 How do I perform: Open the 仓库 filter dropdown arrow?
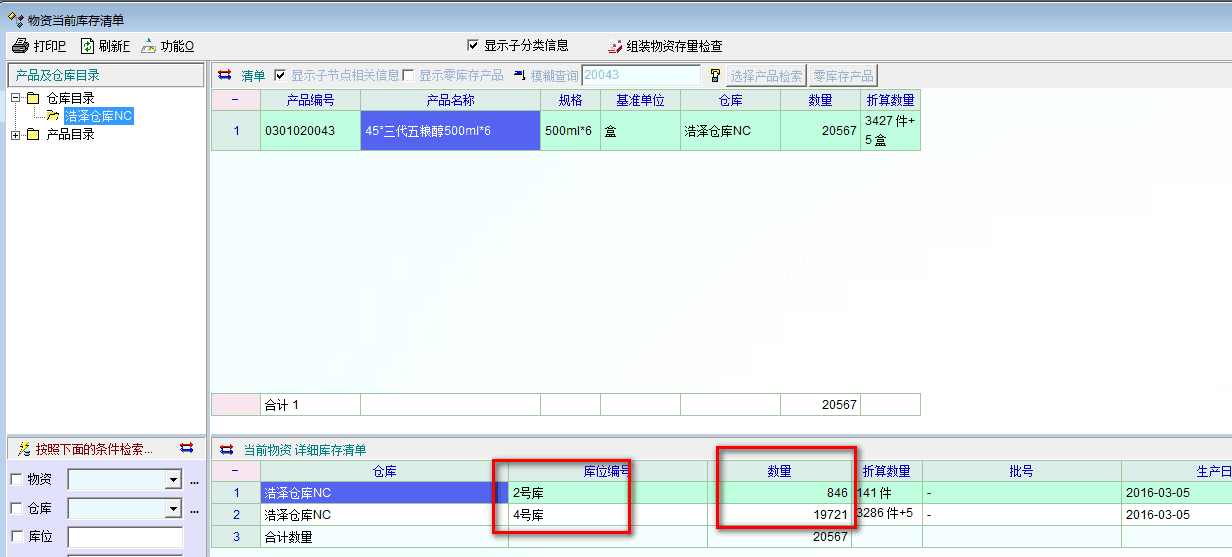(173, 509)
